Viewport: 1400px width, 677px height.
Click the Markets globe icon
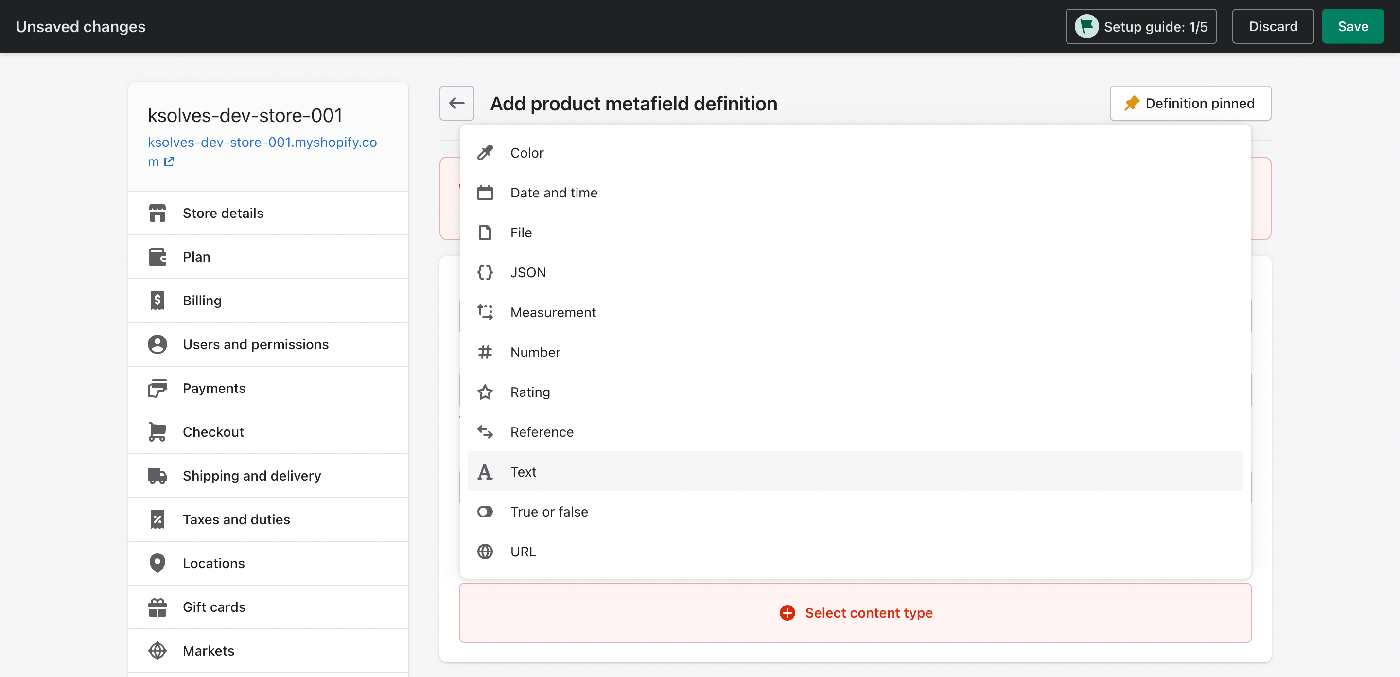(x=157, y=651)
